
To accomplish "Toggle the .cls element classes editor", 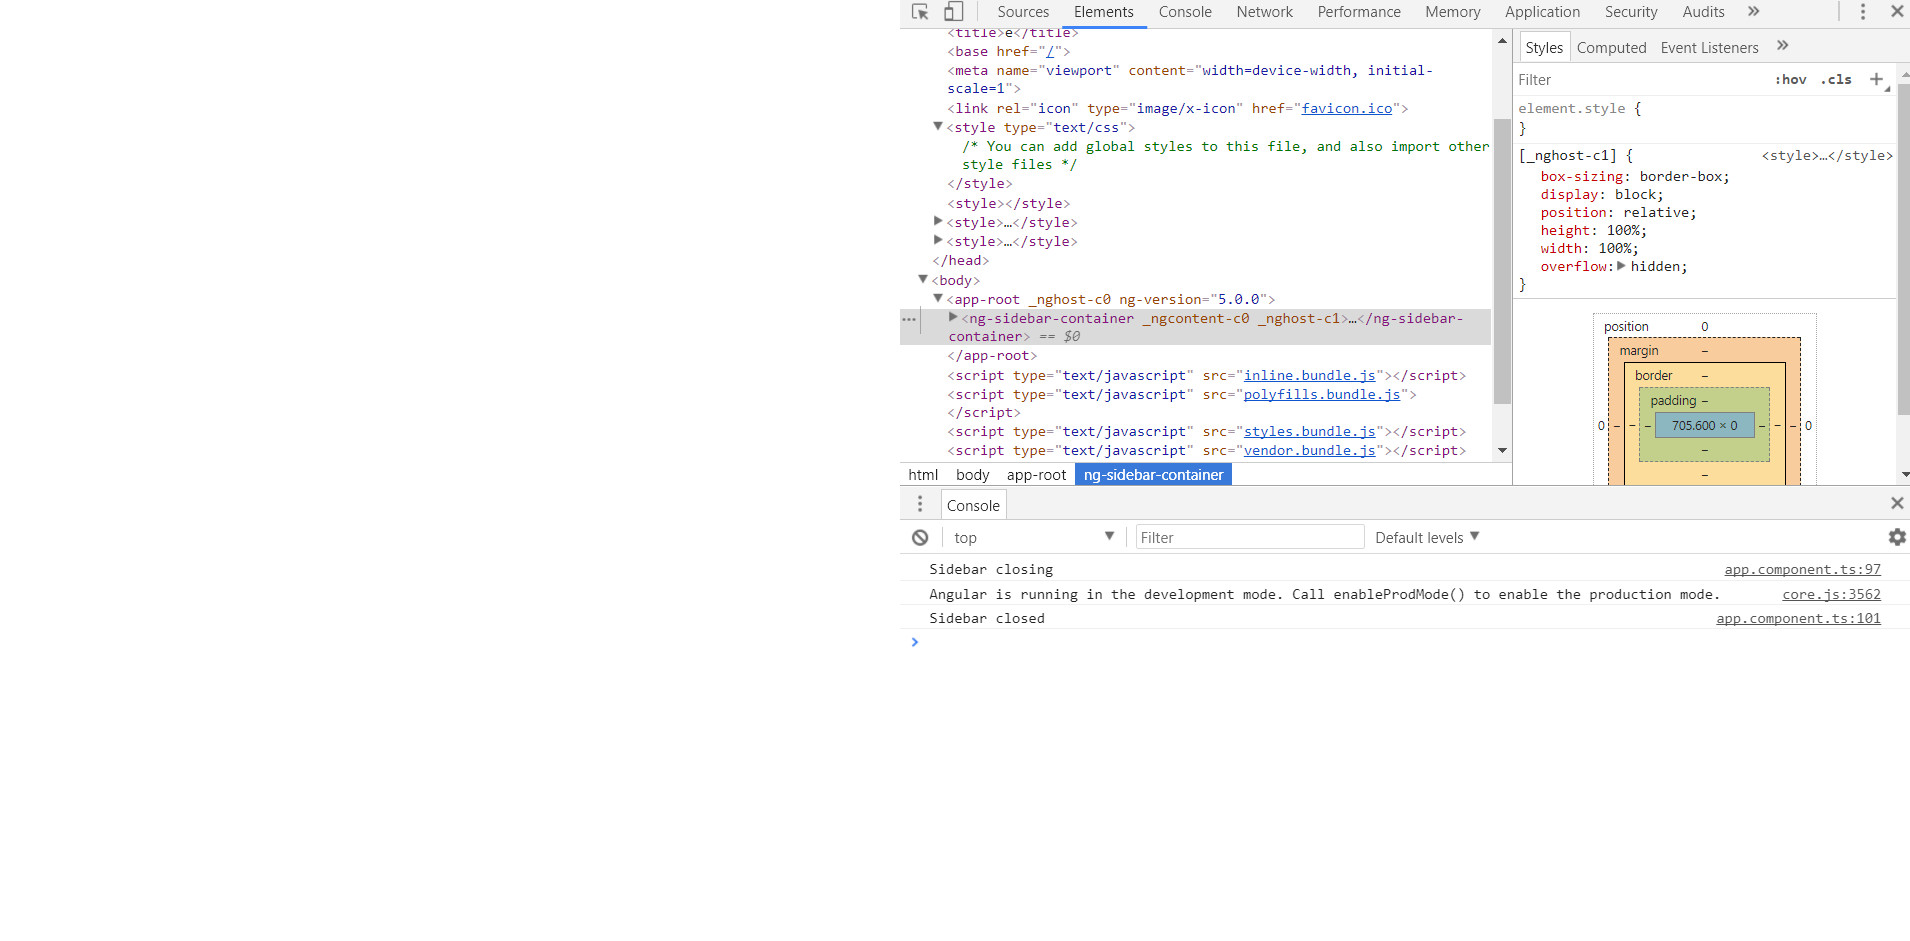I will tap(1837, 79).
